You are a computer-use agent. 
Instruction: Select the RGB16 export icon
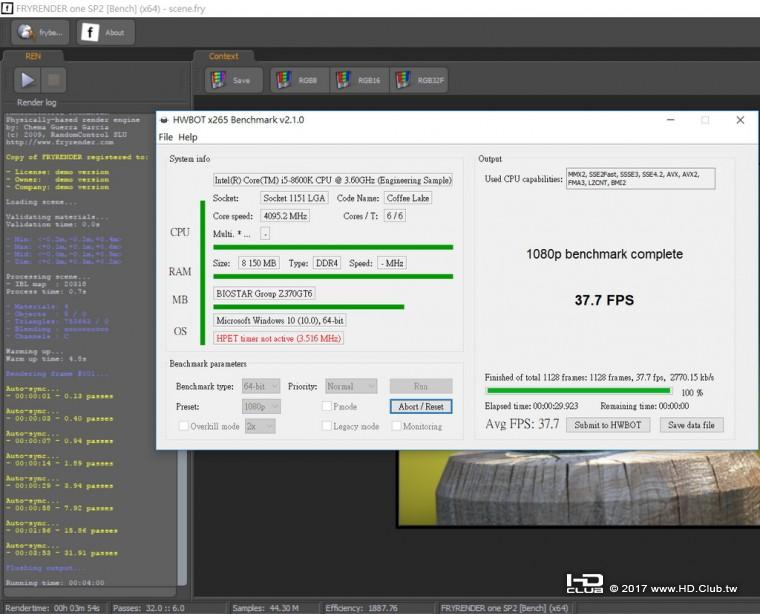(357, 80)
